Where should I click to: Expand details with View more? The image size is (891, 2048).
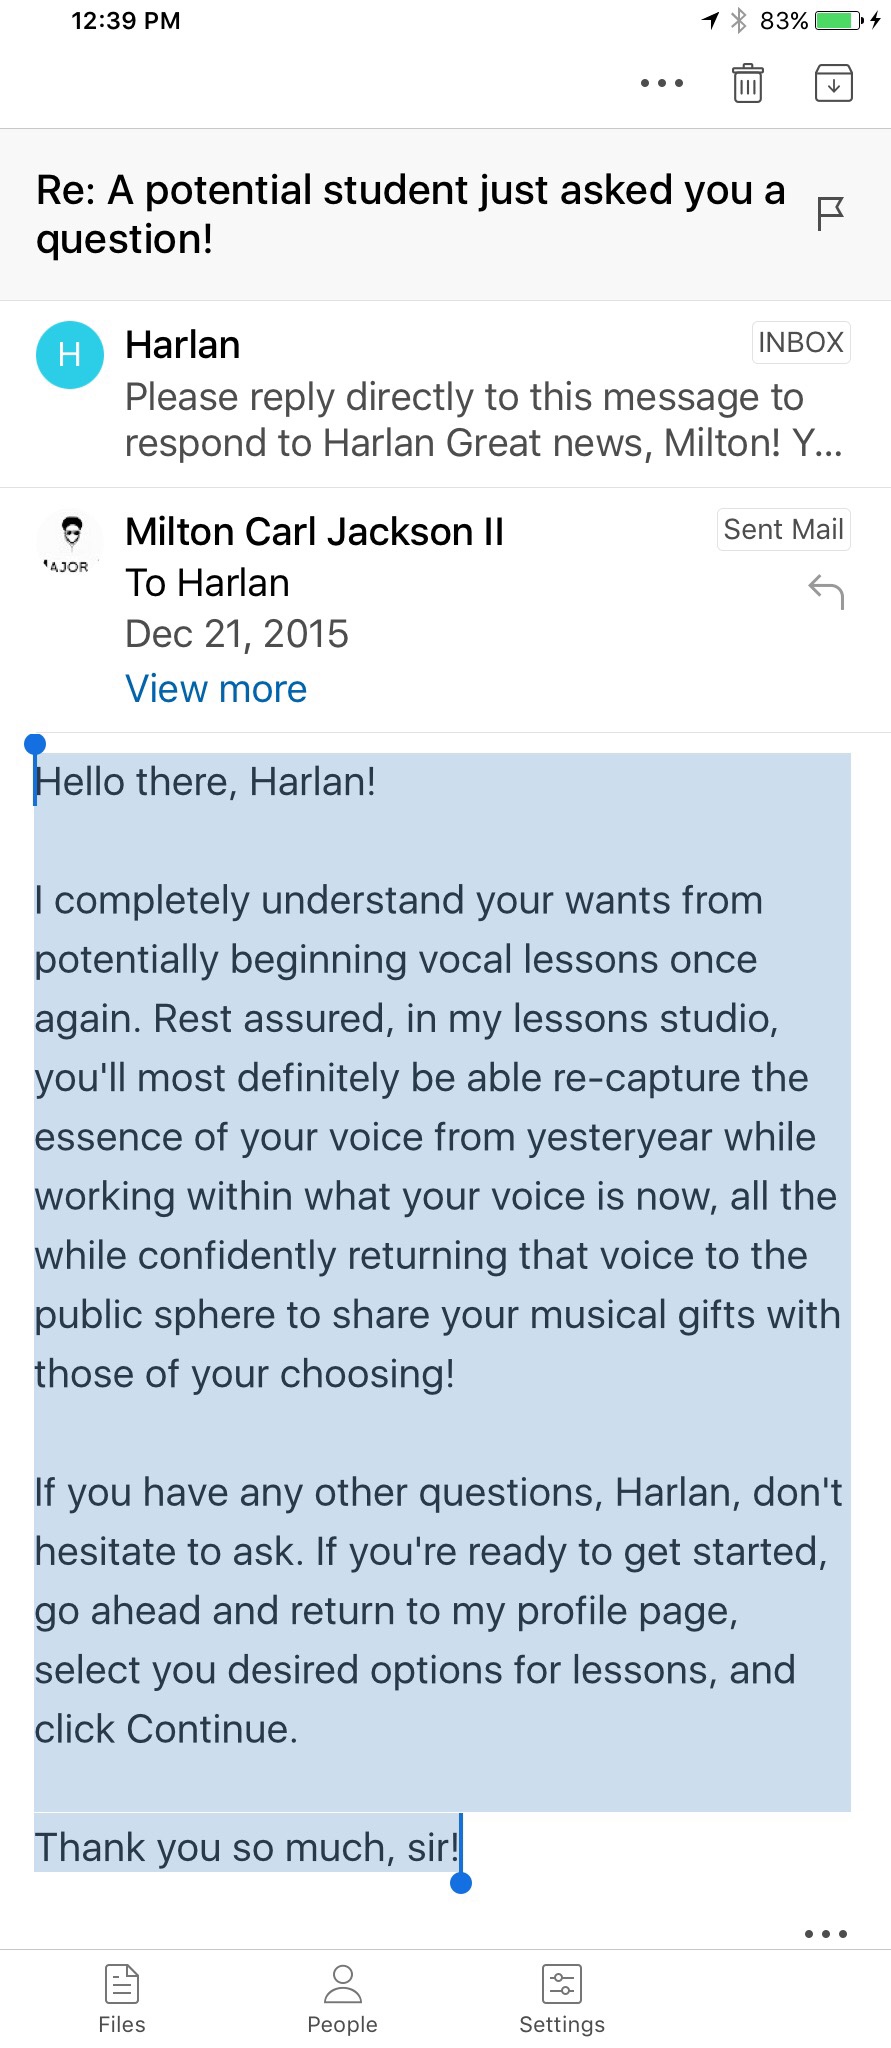[x=216, y=689]
